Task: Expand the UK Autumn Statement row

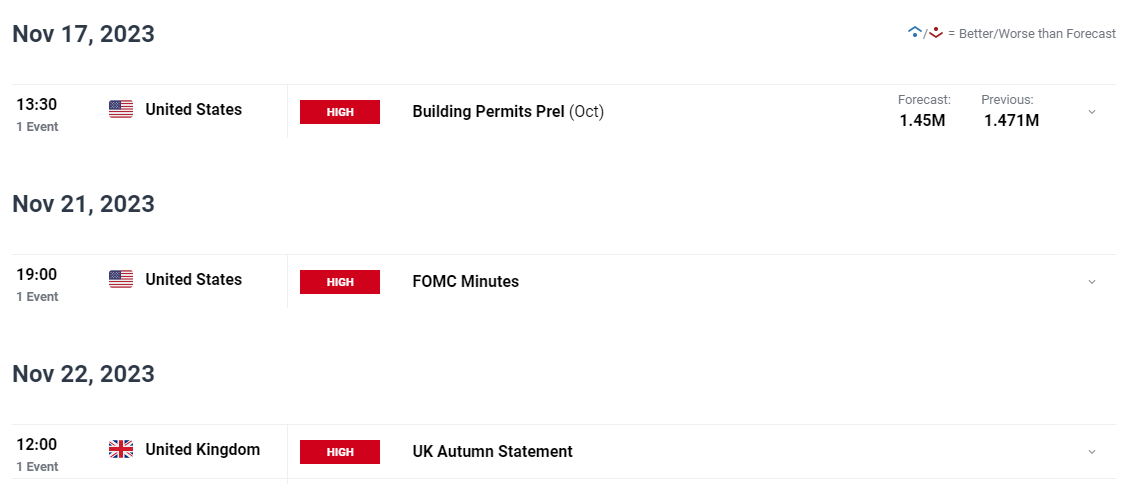Action: point(1092,451)
